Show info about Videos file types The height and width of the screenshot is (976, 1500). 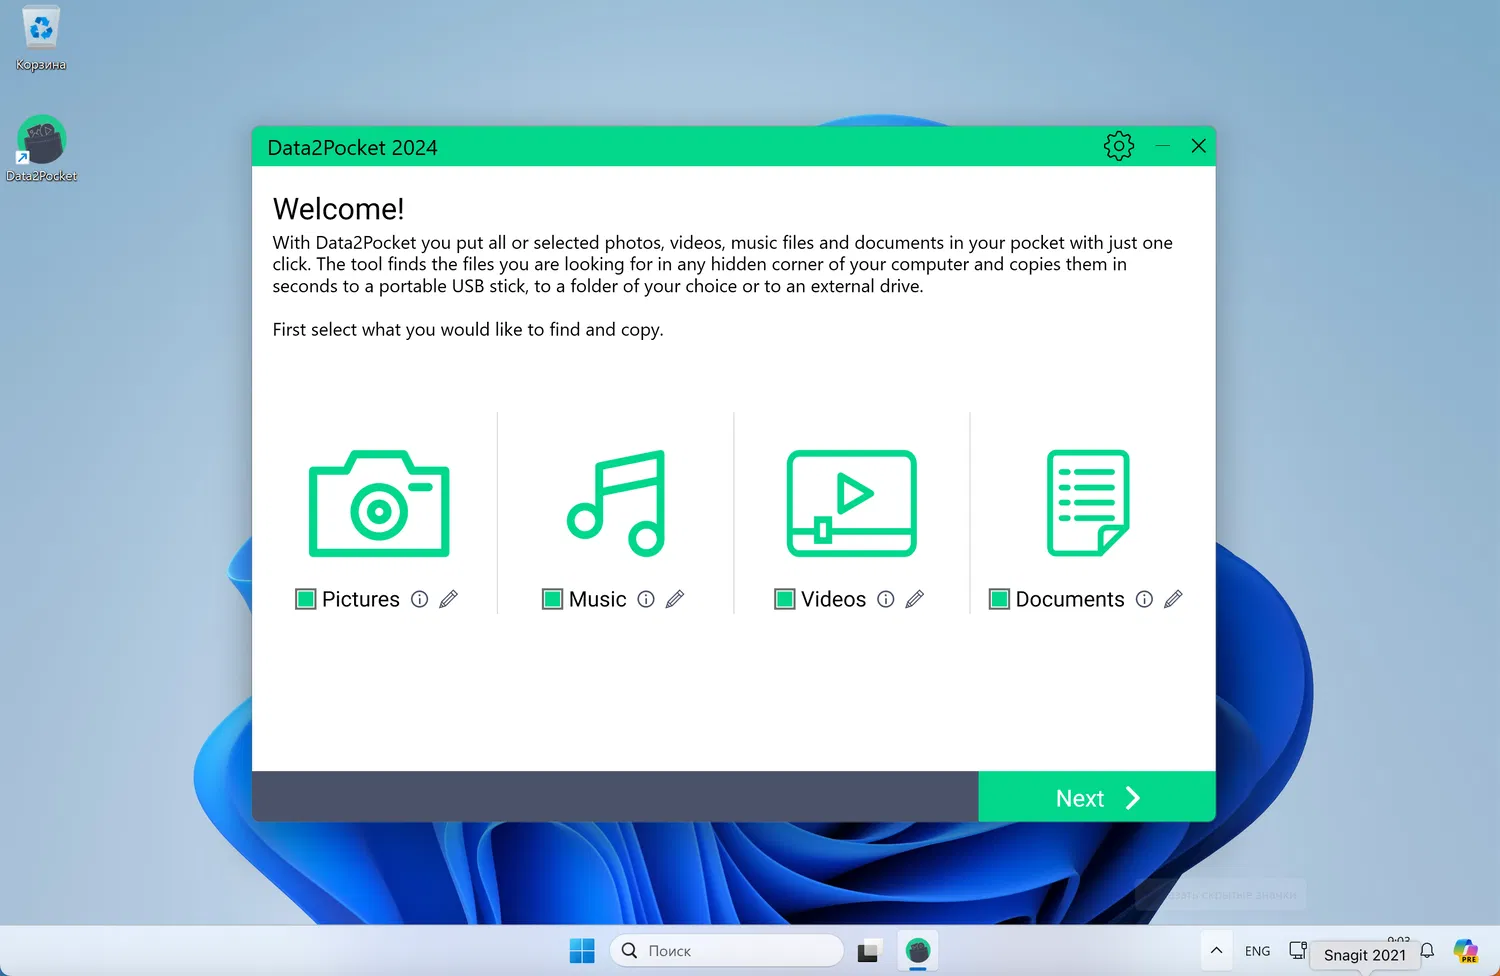point(886,599)
